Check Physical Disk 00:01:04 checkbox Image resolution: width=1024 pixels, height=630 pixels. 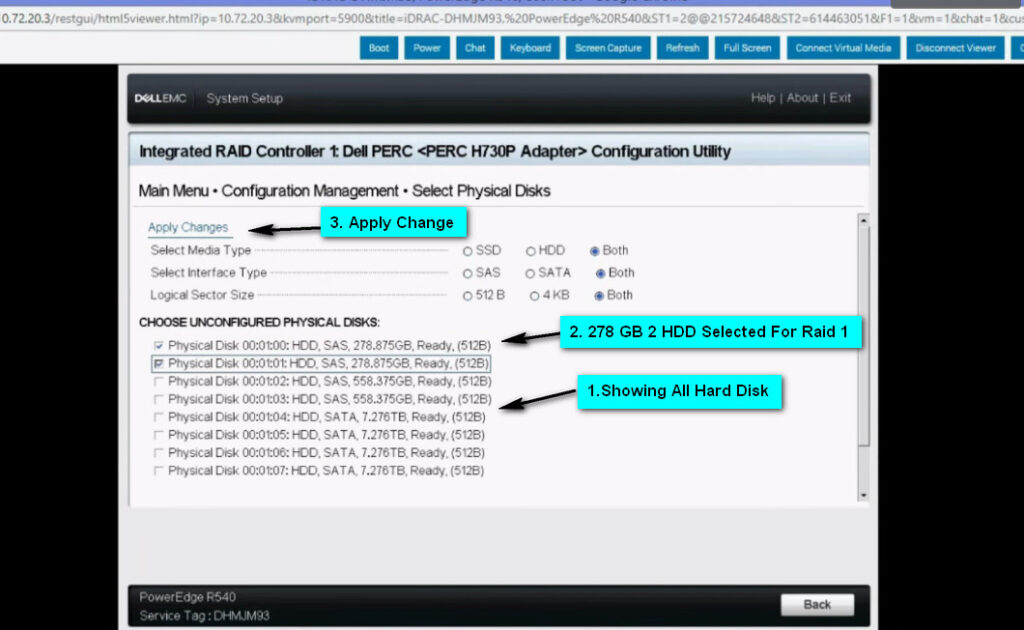click(159, 417)
